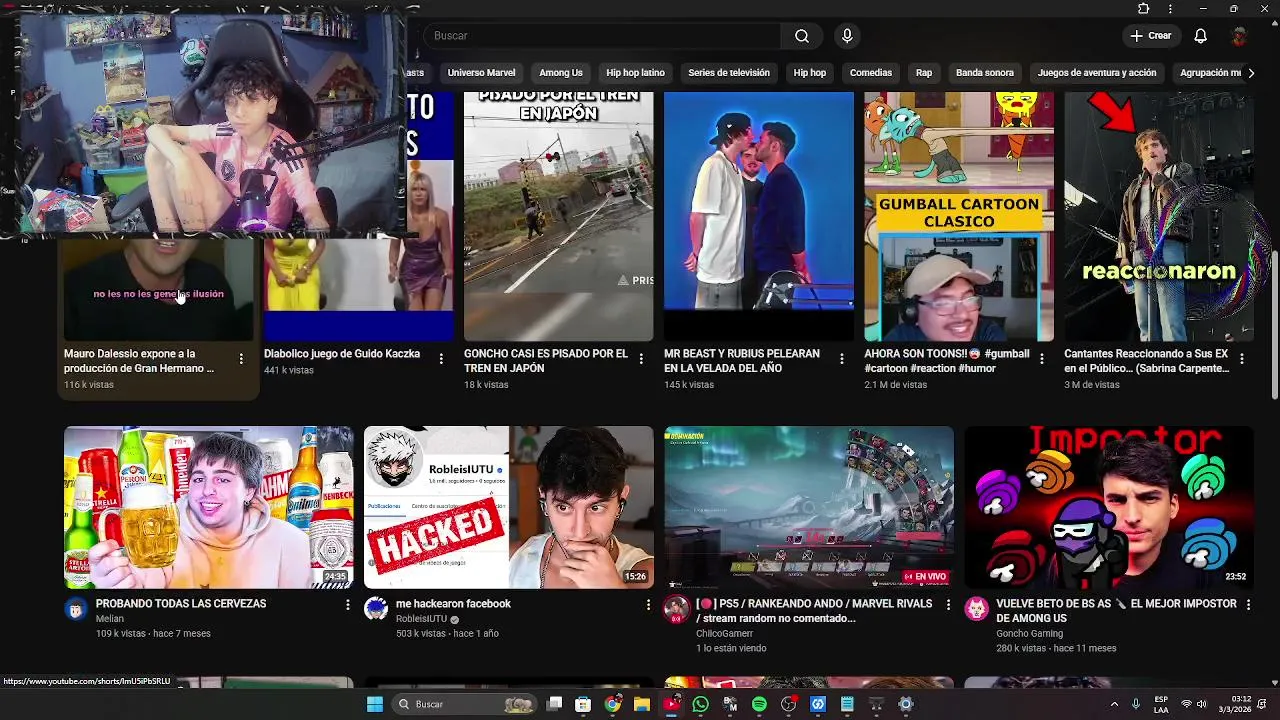Open Goncho Gaming channel avatar
This screenshot has height=720, width=1280.
pyautogui.click(x=976, y=609)
